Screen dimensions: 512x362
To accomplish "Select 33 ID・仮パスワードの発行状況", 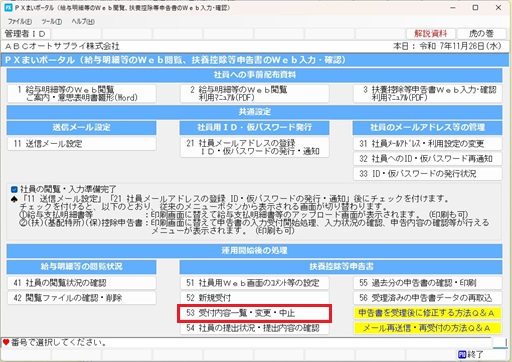I will tap(428, 174).
